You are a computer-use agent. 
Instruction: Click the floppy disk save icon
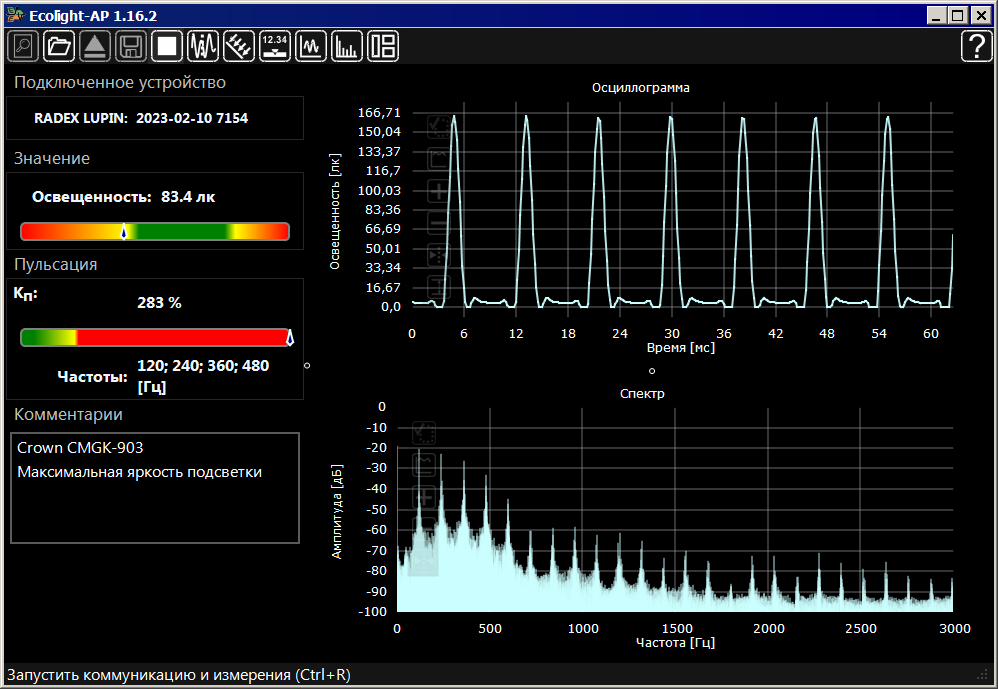coord(131,46)
